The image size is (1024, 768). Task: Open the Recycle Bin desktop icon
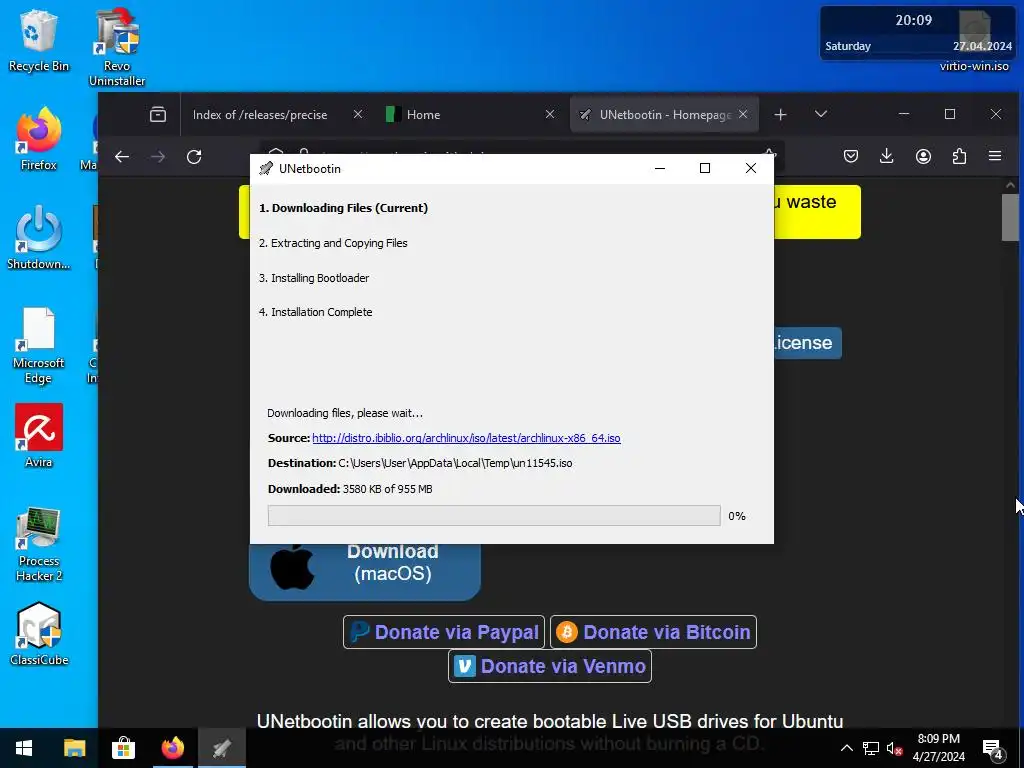tap(39, 40)
